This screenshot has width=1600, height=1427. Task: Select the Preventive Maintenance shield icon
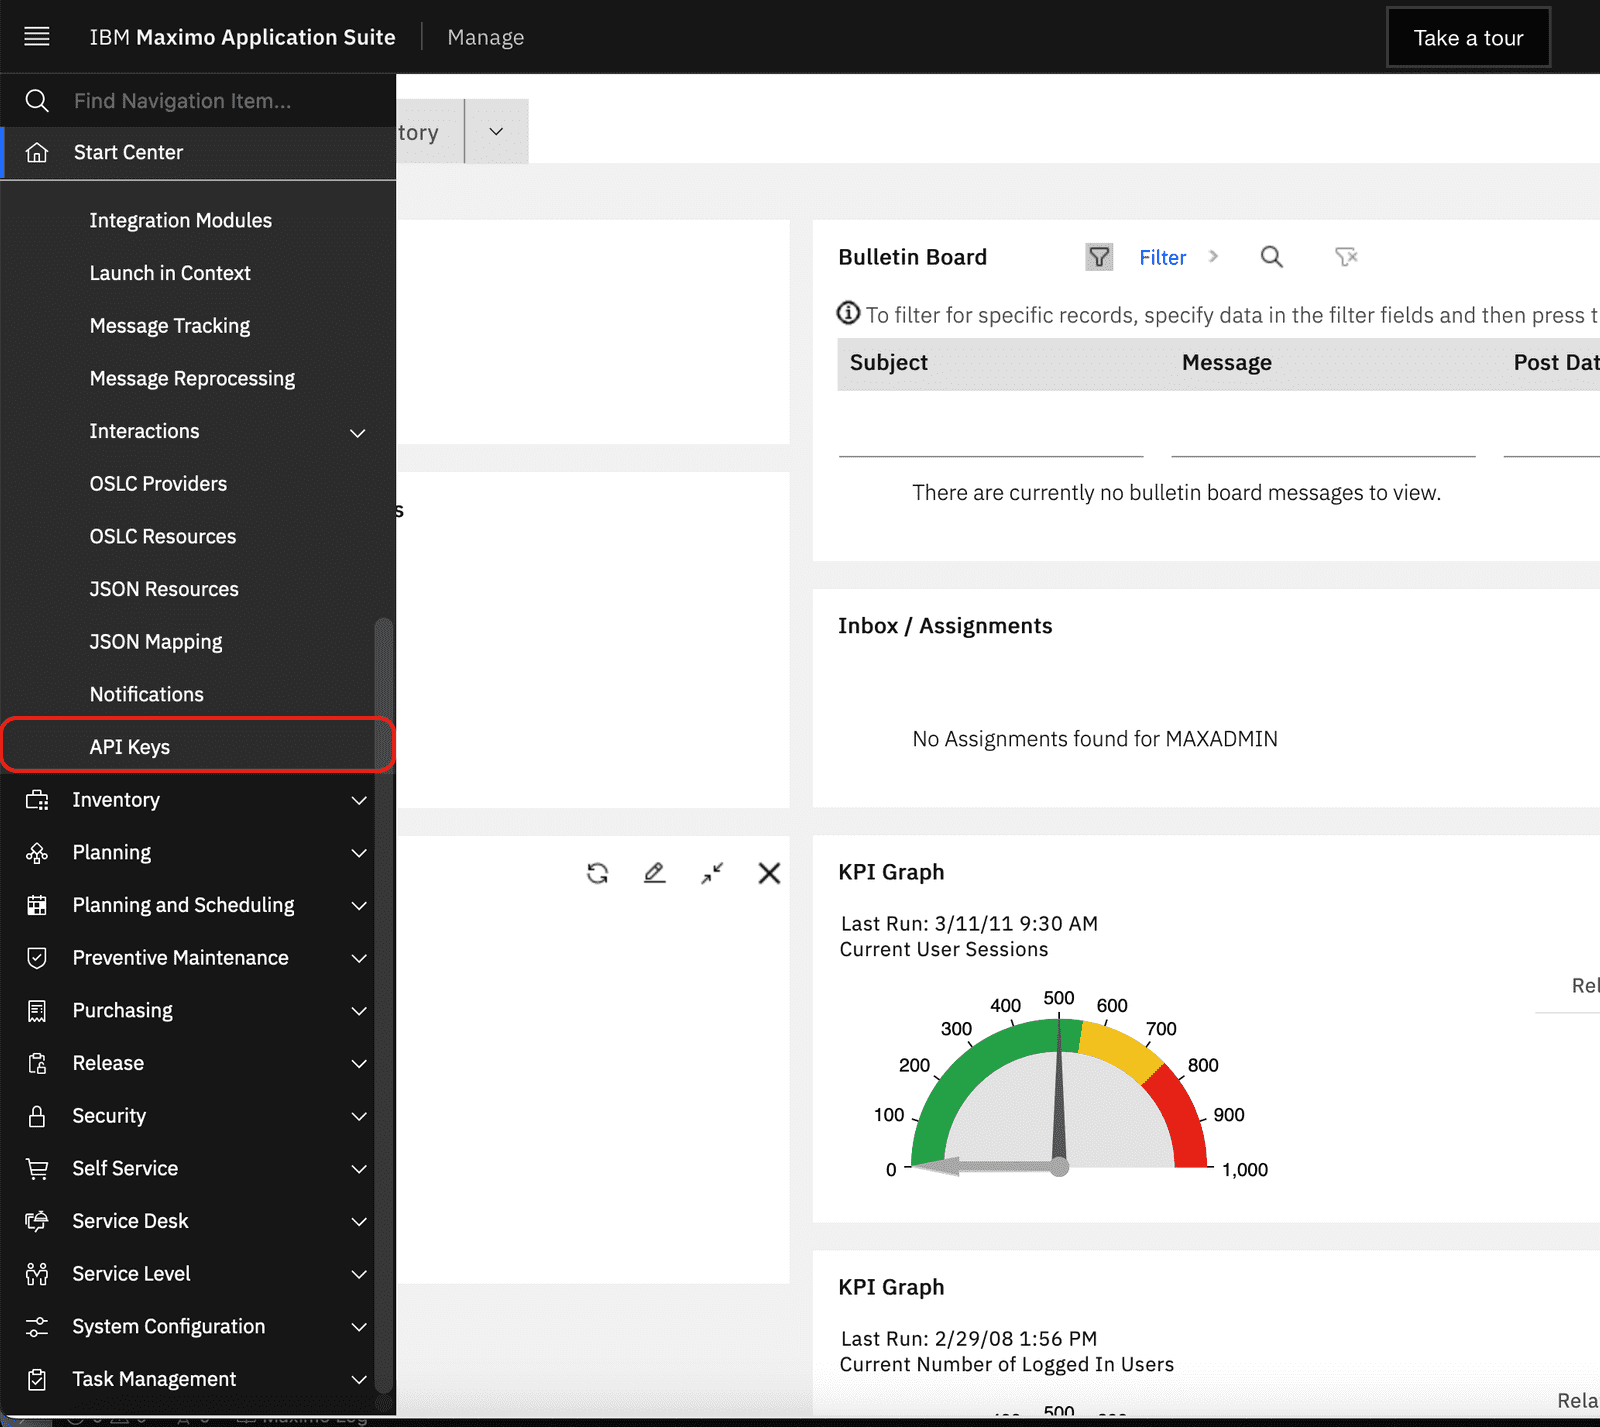37,958
